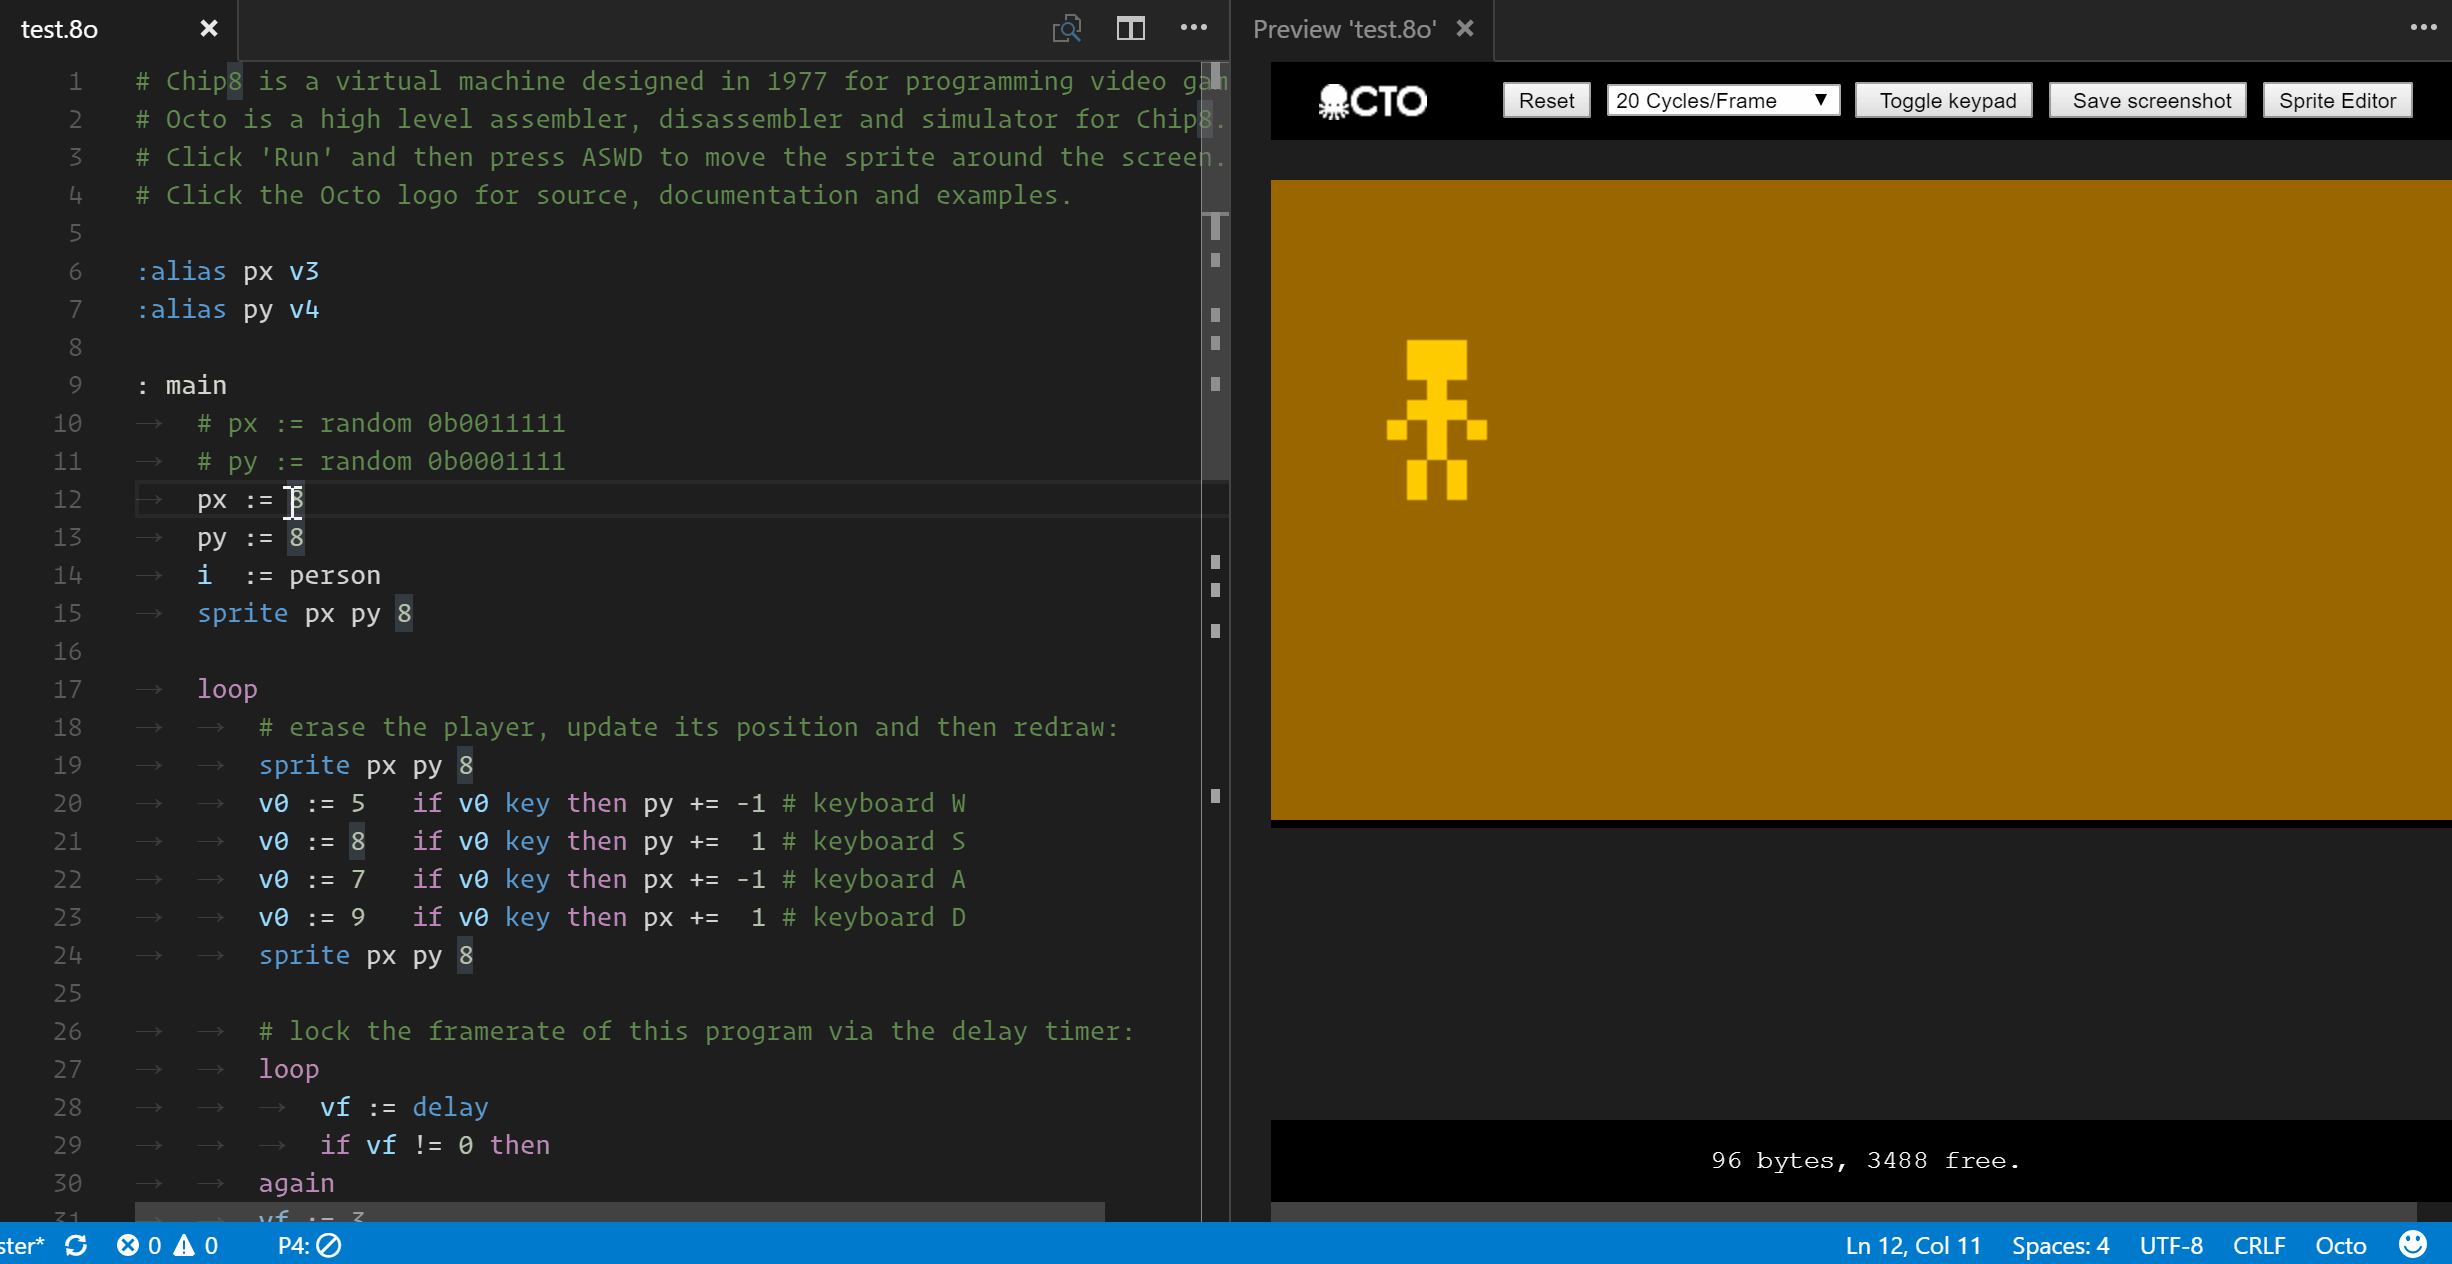The height and width of the screenshot is (1264, 2452).
Task: Open the Cycles/Frame dropdown
Action: point(1722,101)
